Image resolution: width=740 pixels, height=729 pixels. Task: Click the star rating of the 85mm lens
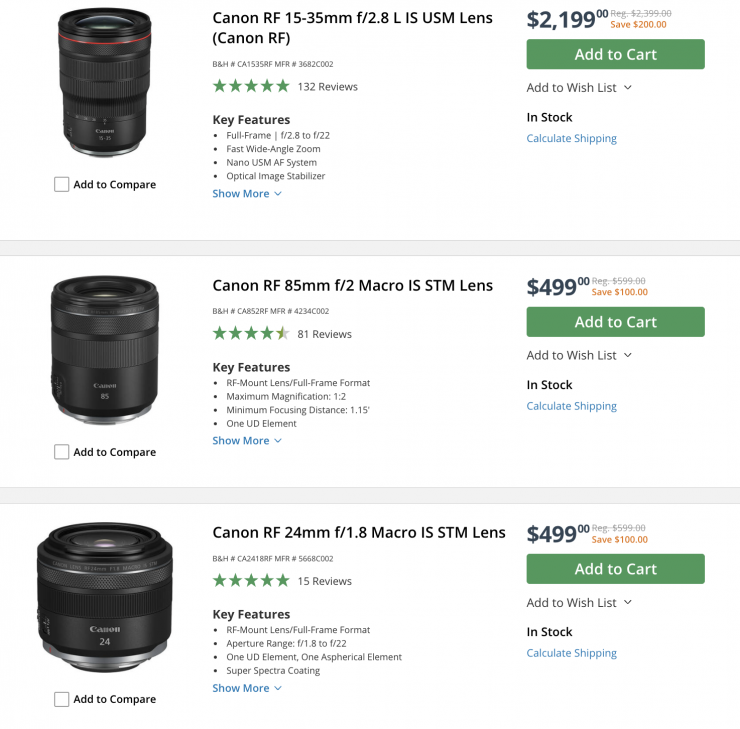point(251,334)
